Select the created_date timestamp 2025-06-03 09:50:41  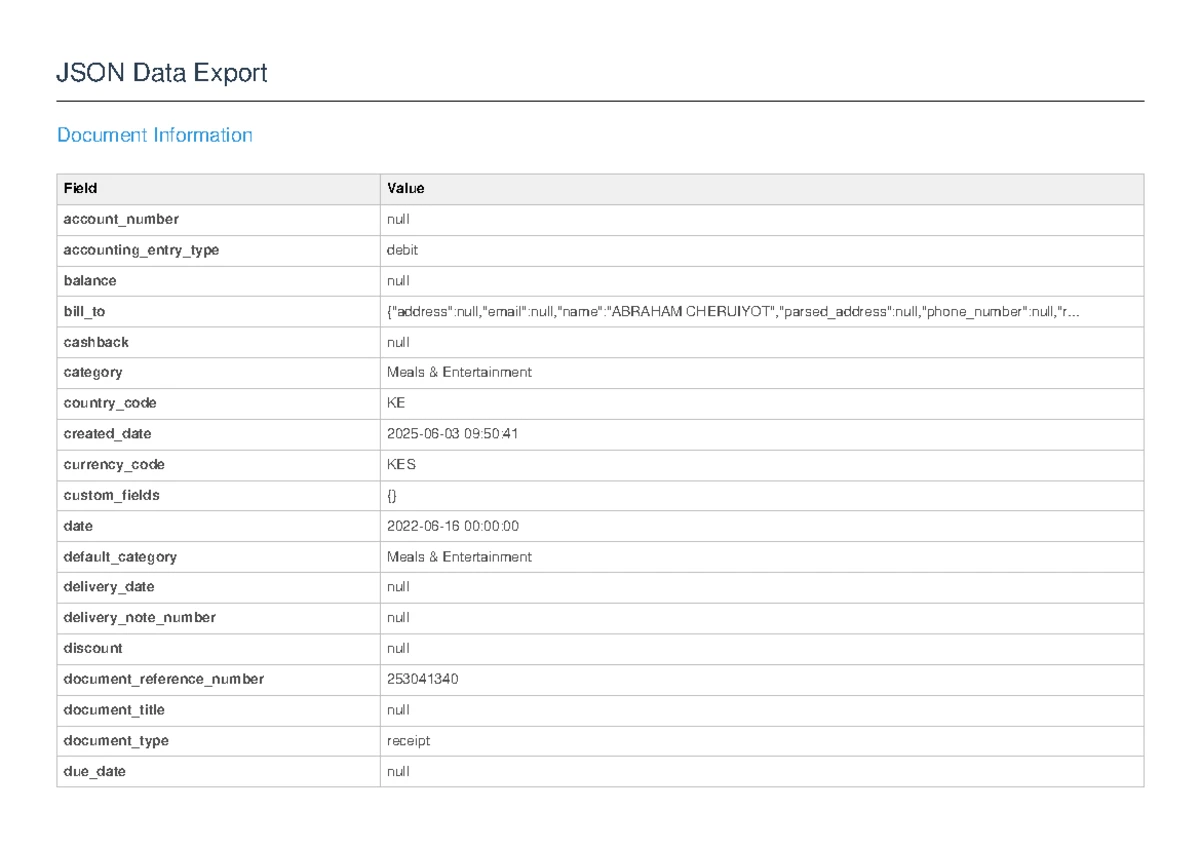coord(452,434)
